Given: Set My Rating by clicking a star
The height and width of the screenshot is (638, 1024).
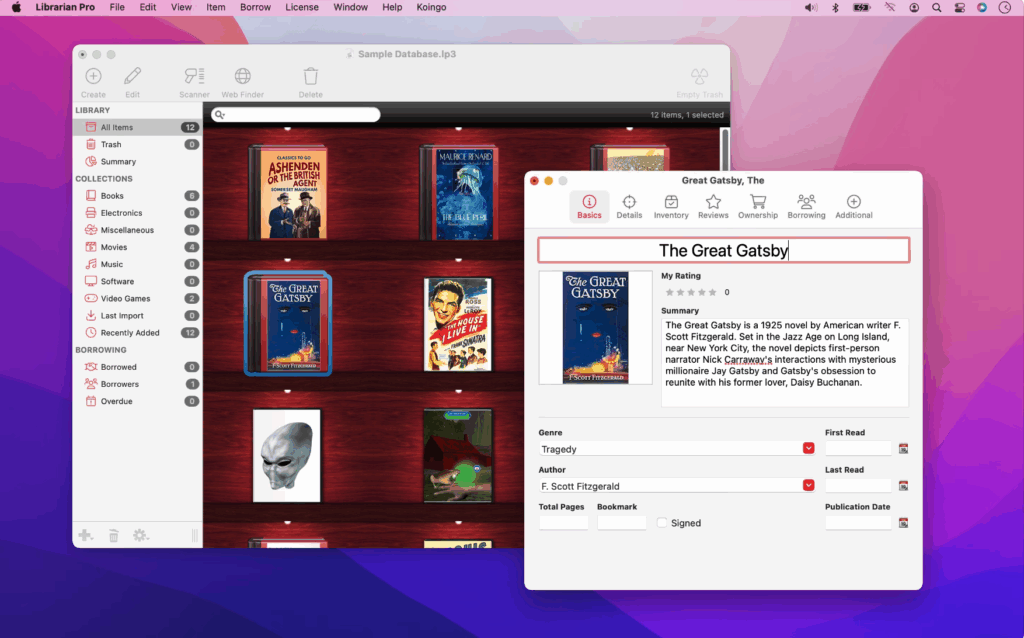Looking at the screenshot, I should pos(688,293).
